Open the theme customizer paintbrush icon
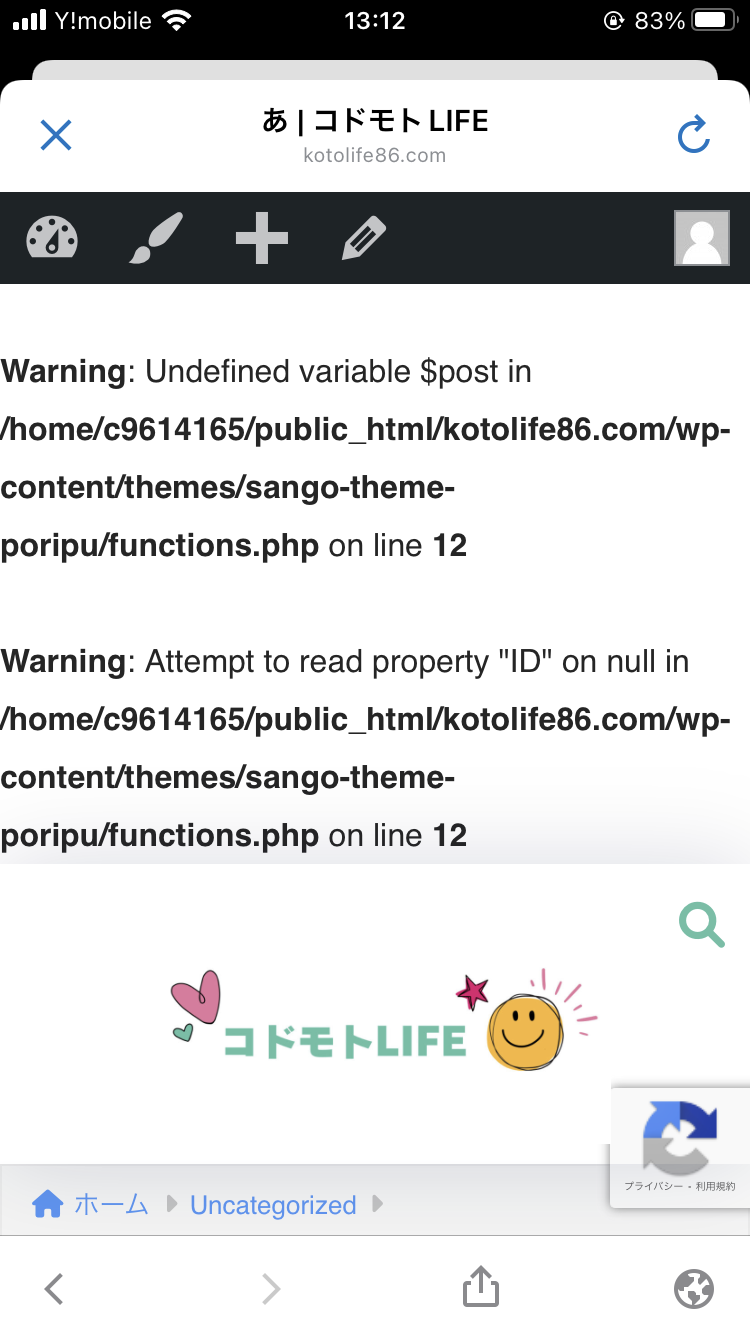 [x=156, y=238]
